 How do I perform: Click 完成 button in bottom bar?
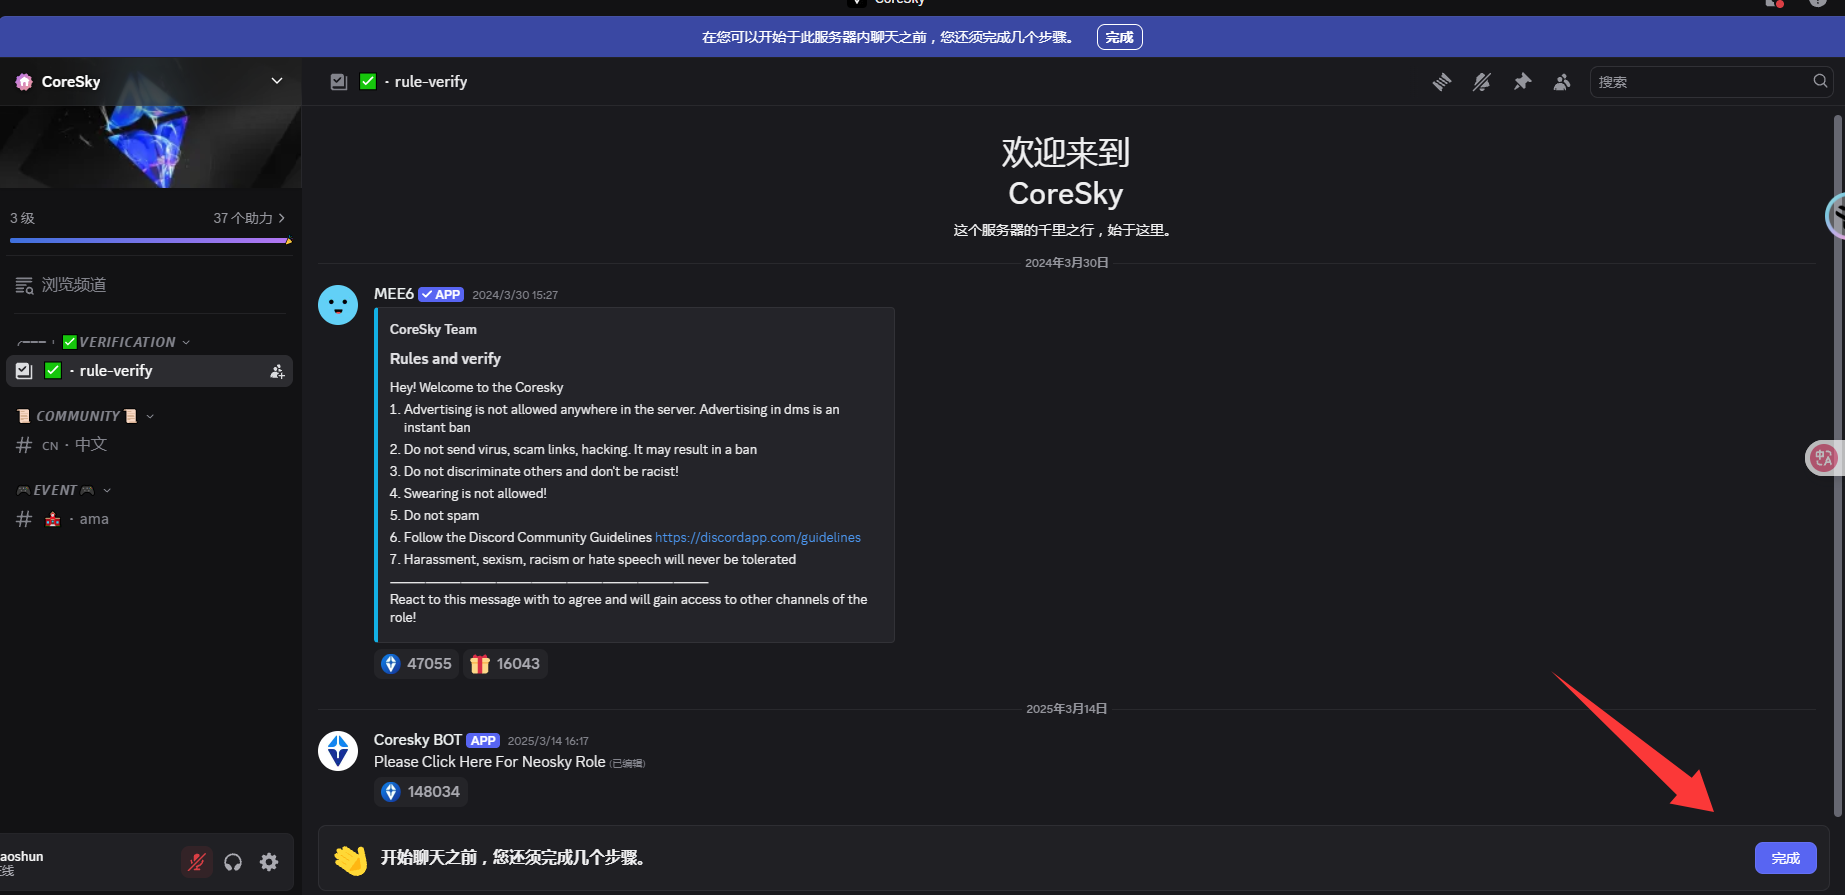pos(1786,858)
